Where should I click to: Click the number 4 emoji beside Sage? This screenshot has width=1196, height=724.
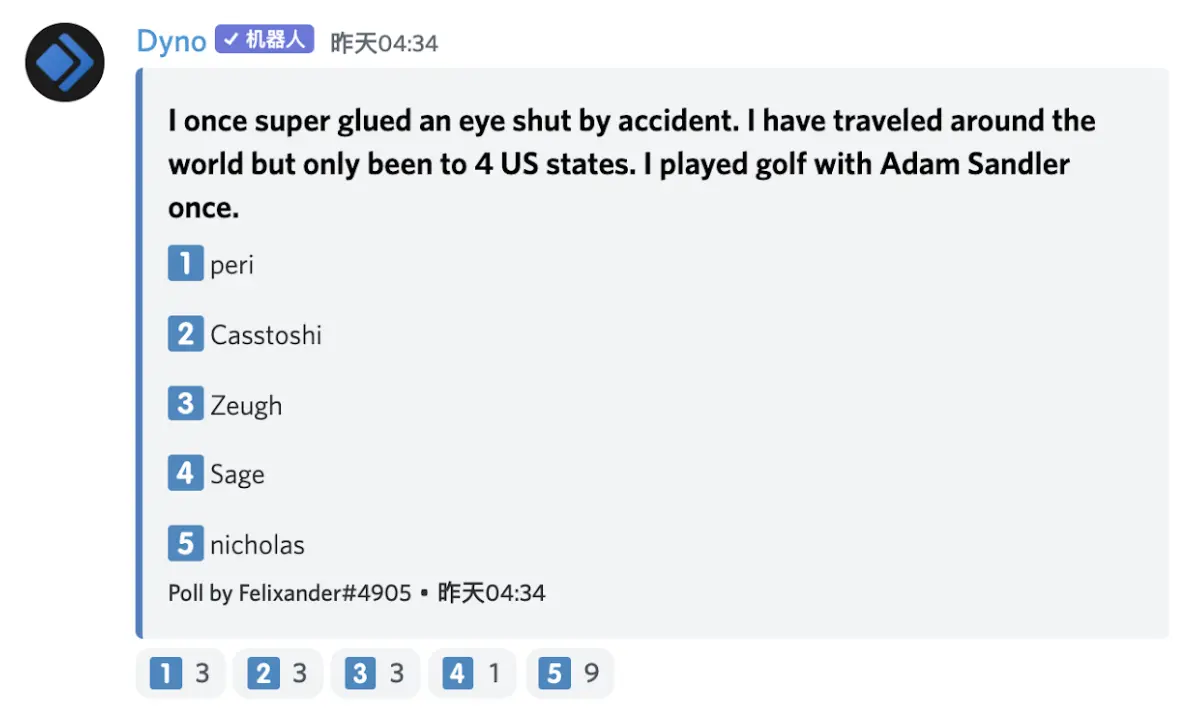pyautogui.click(x=185, y=473)
